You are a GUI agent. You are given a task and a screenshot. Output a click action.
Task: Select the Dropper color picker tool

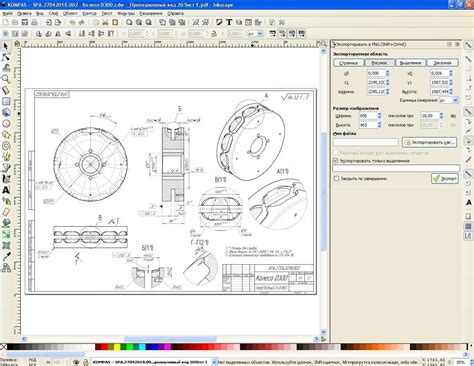(6, 256)
